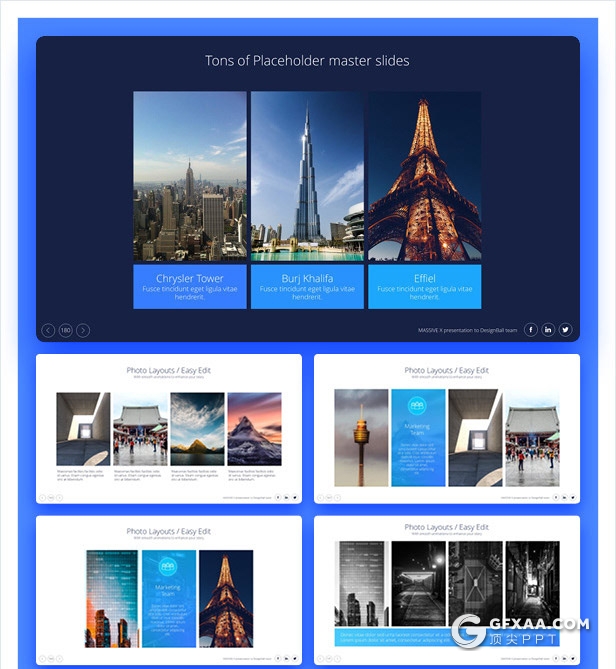Go to next slide with right arrow
The height and width of the screenshot is (669, 616).
pyautogui.click(x=83, y=330)
